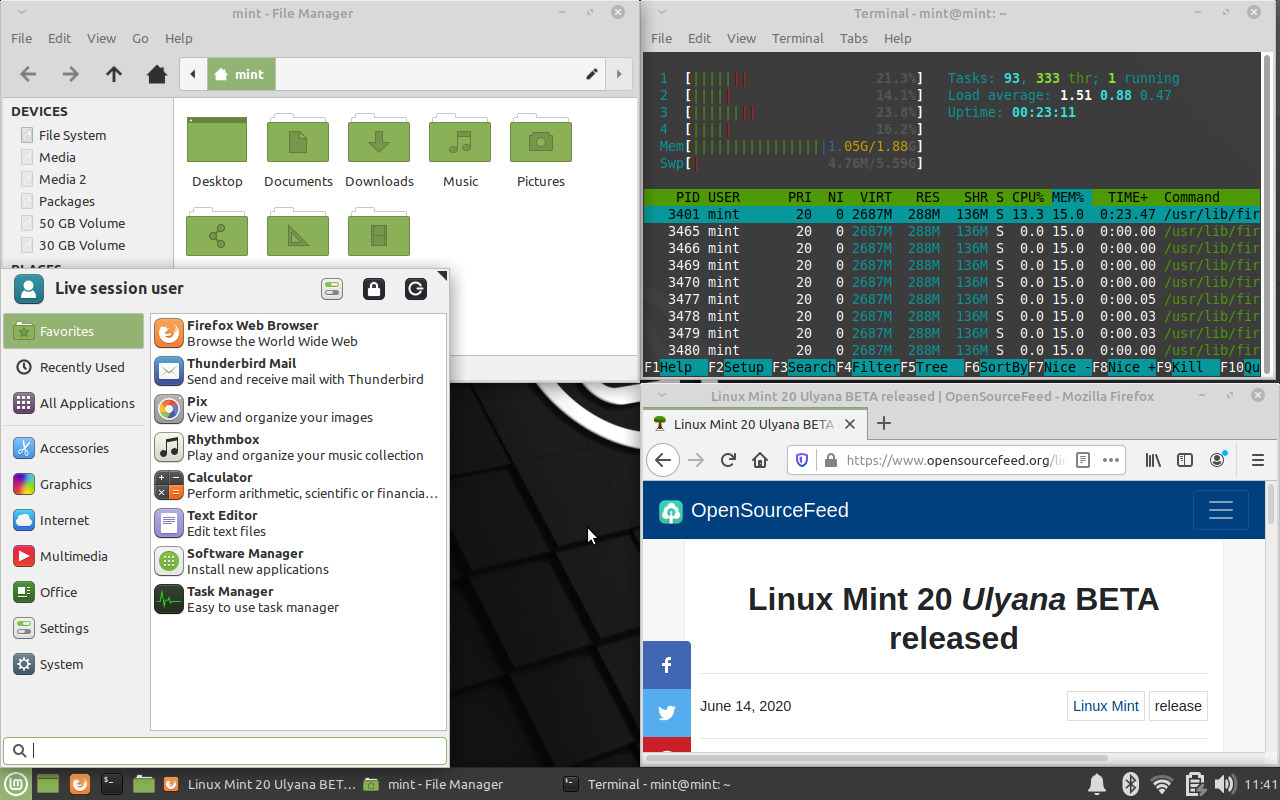
Task: Open Terminal menu in Terminal window
Action: [797, 38]
